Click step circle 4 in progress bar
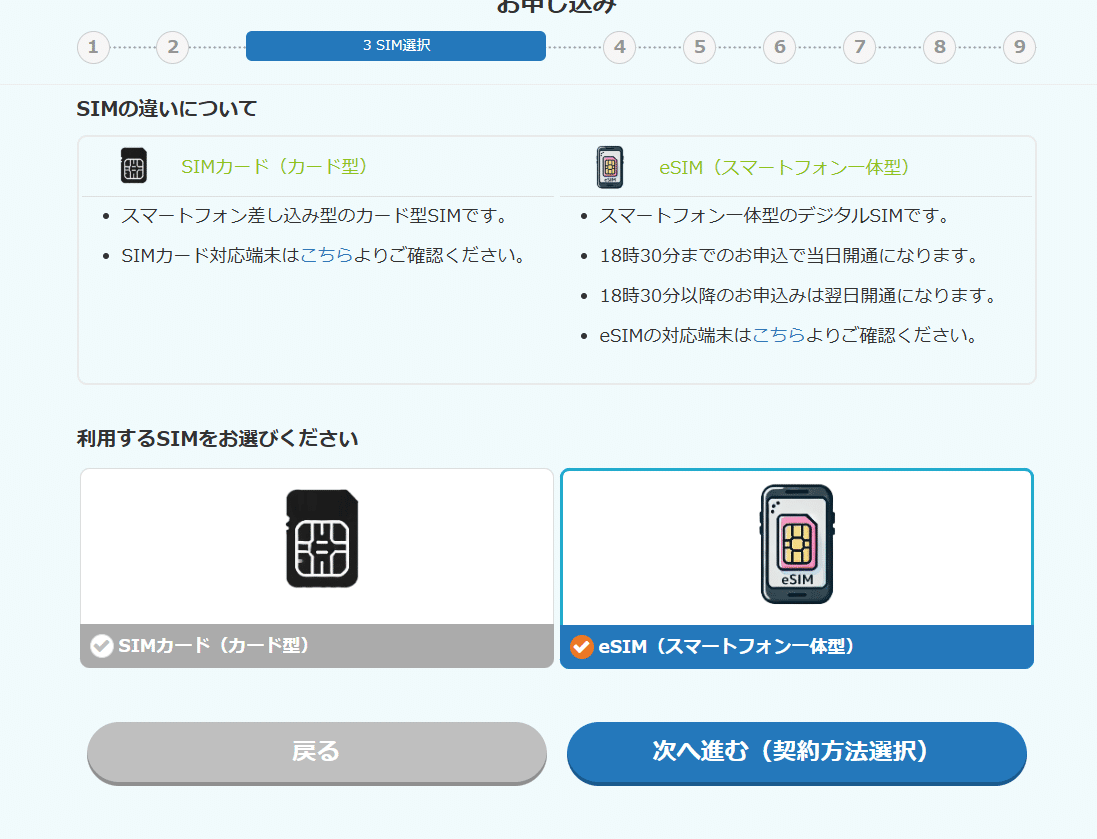The image size is (1097, 839). [x=619, y=47]
